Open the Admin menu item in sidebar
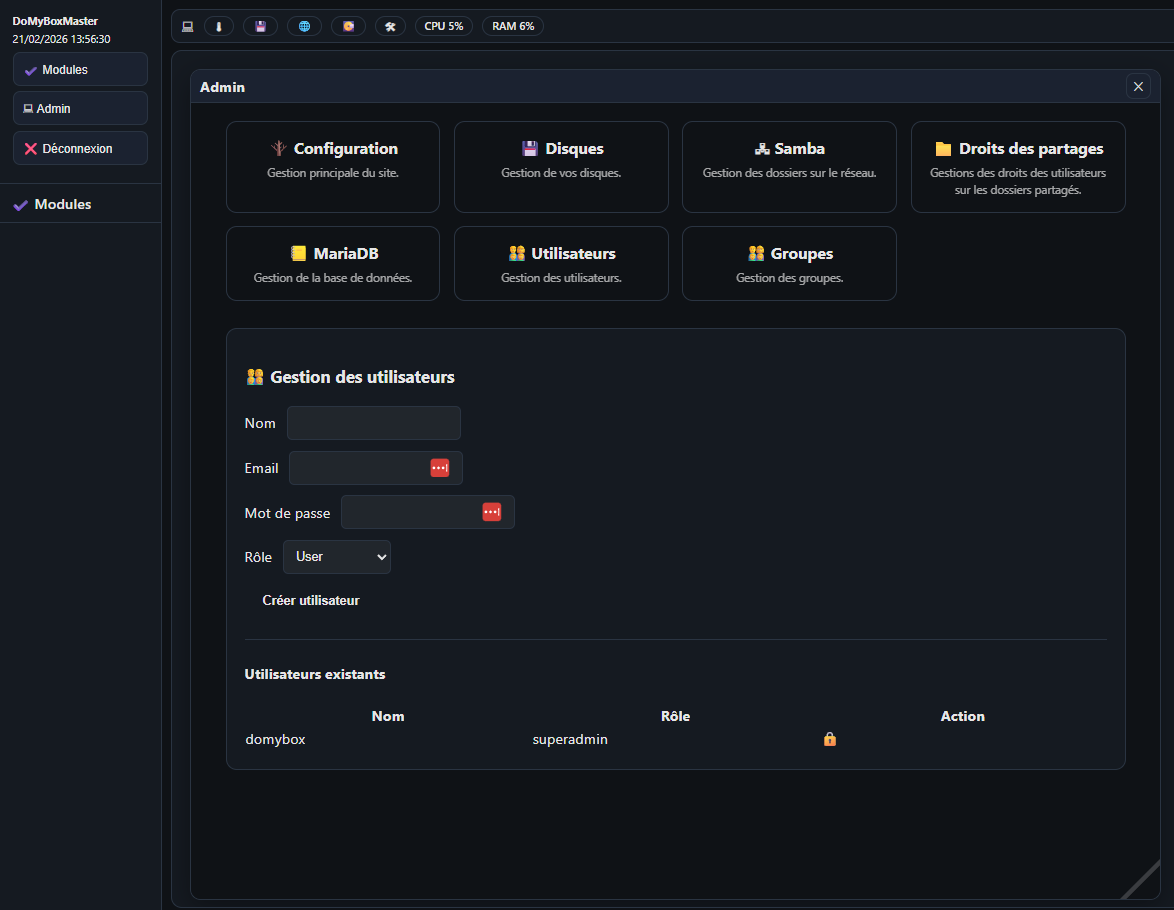 [80, 109]
